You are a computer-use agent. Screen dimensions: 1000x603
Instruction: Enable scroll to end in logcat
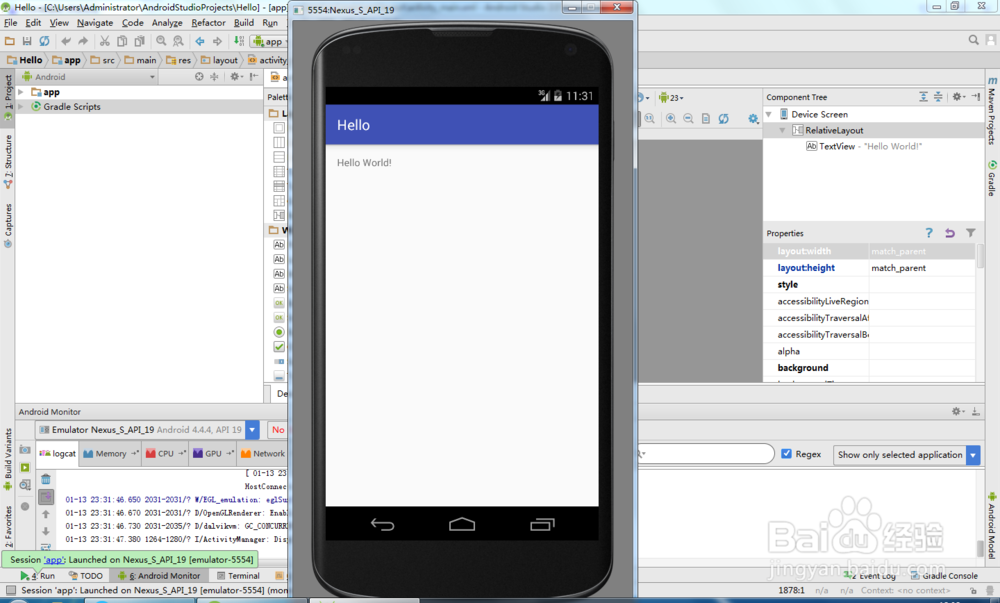pos(46,496)
